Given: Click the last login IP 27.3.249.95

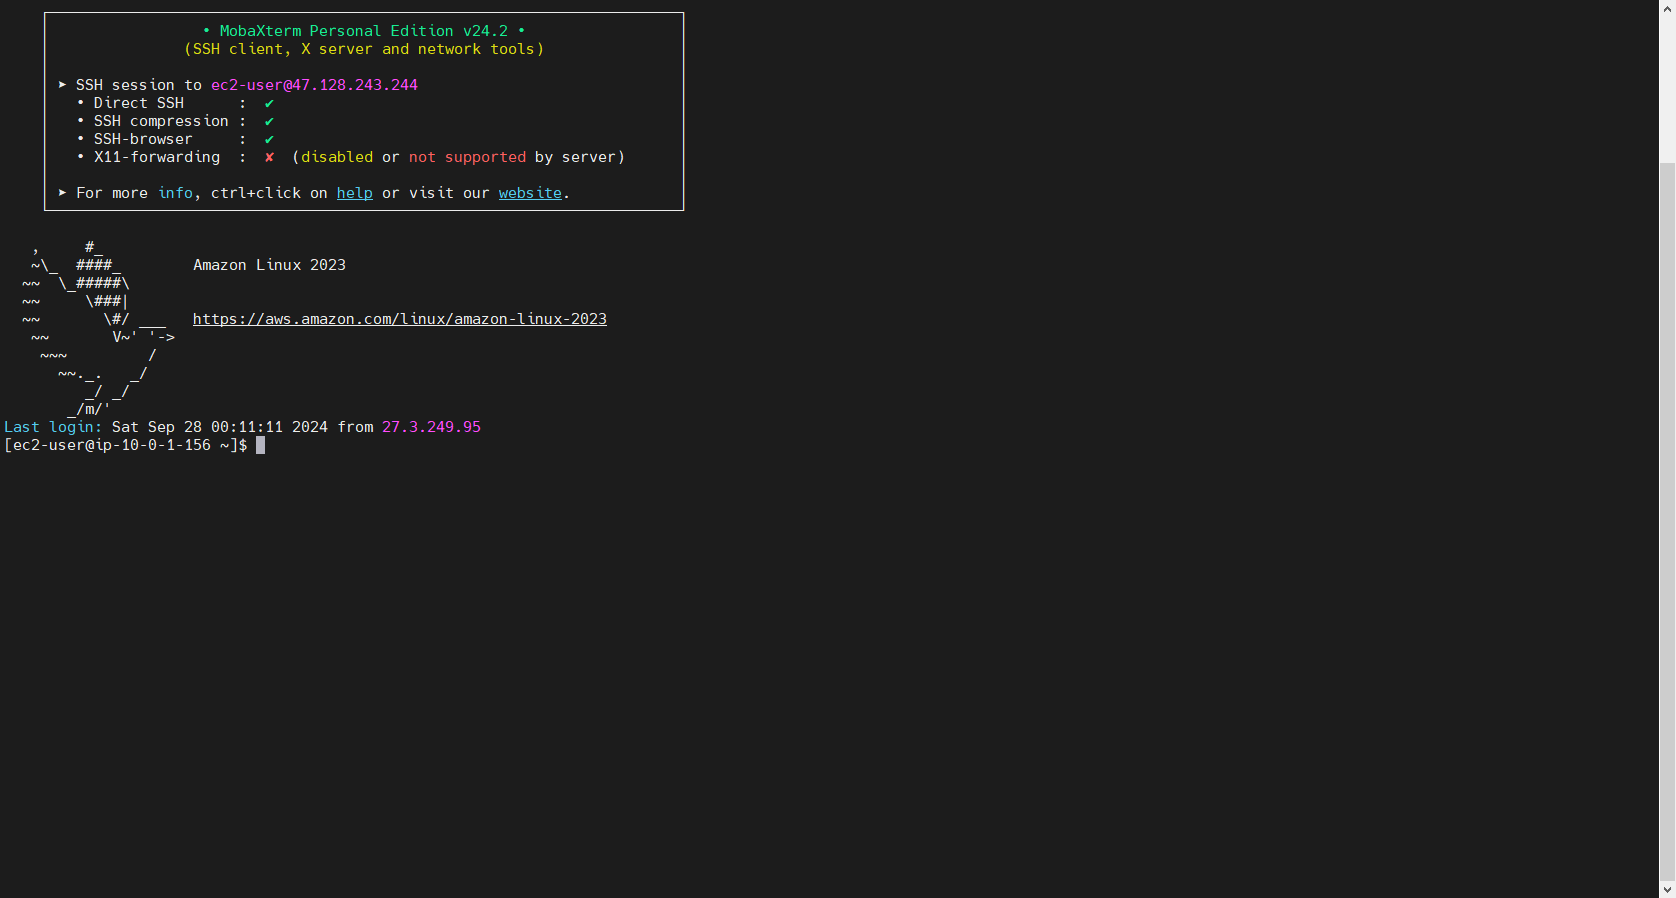Looking at the screenshot, I should 431,427.
